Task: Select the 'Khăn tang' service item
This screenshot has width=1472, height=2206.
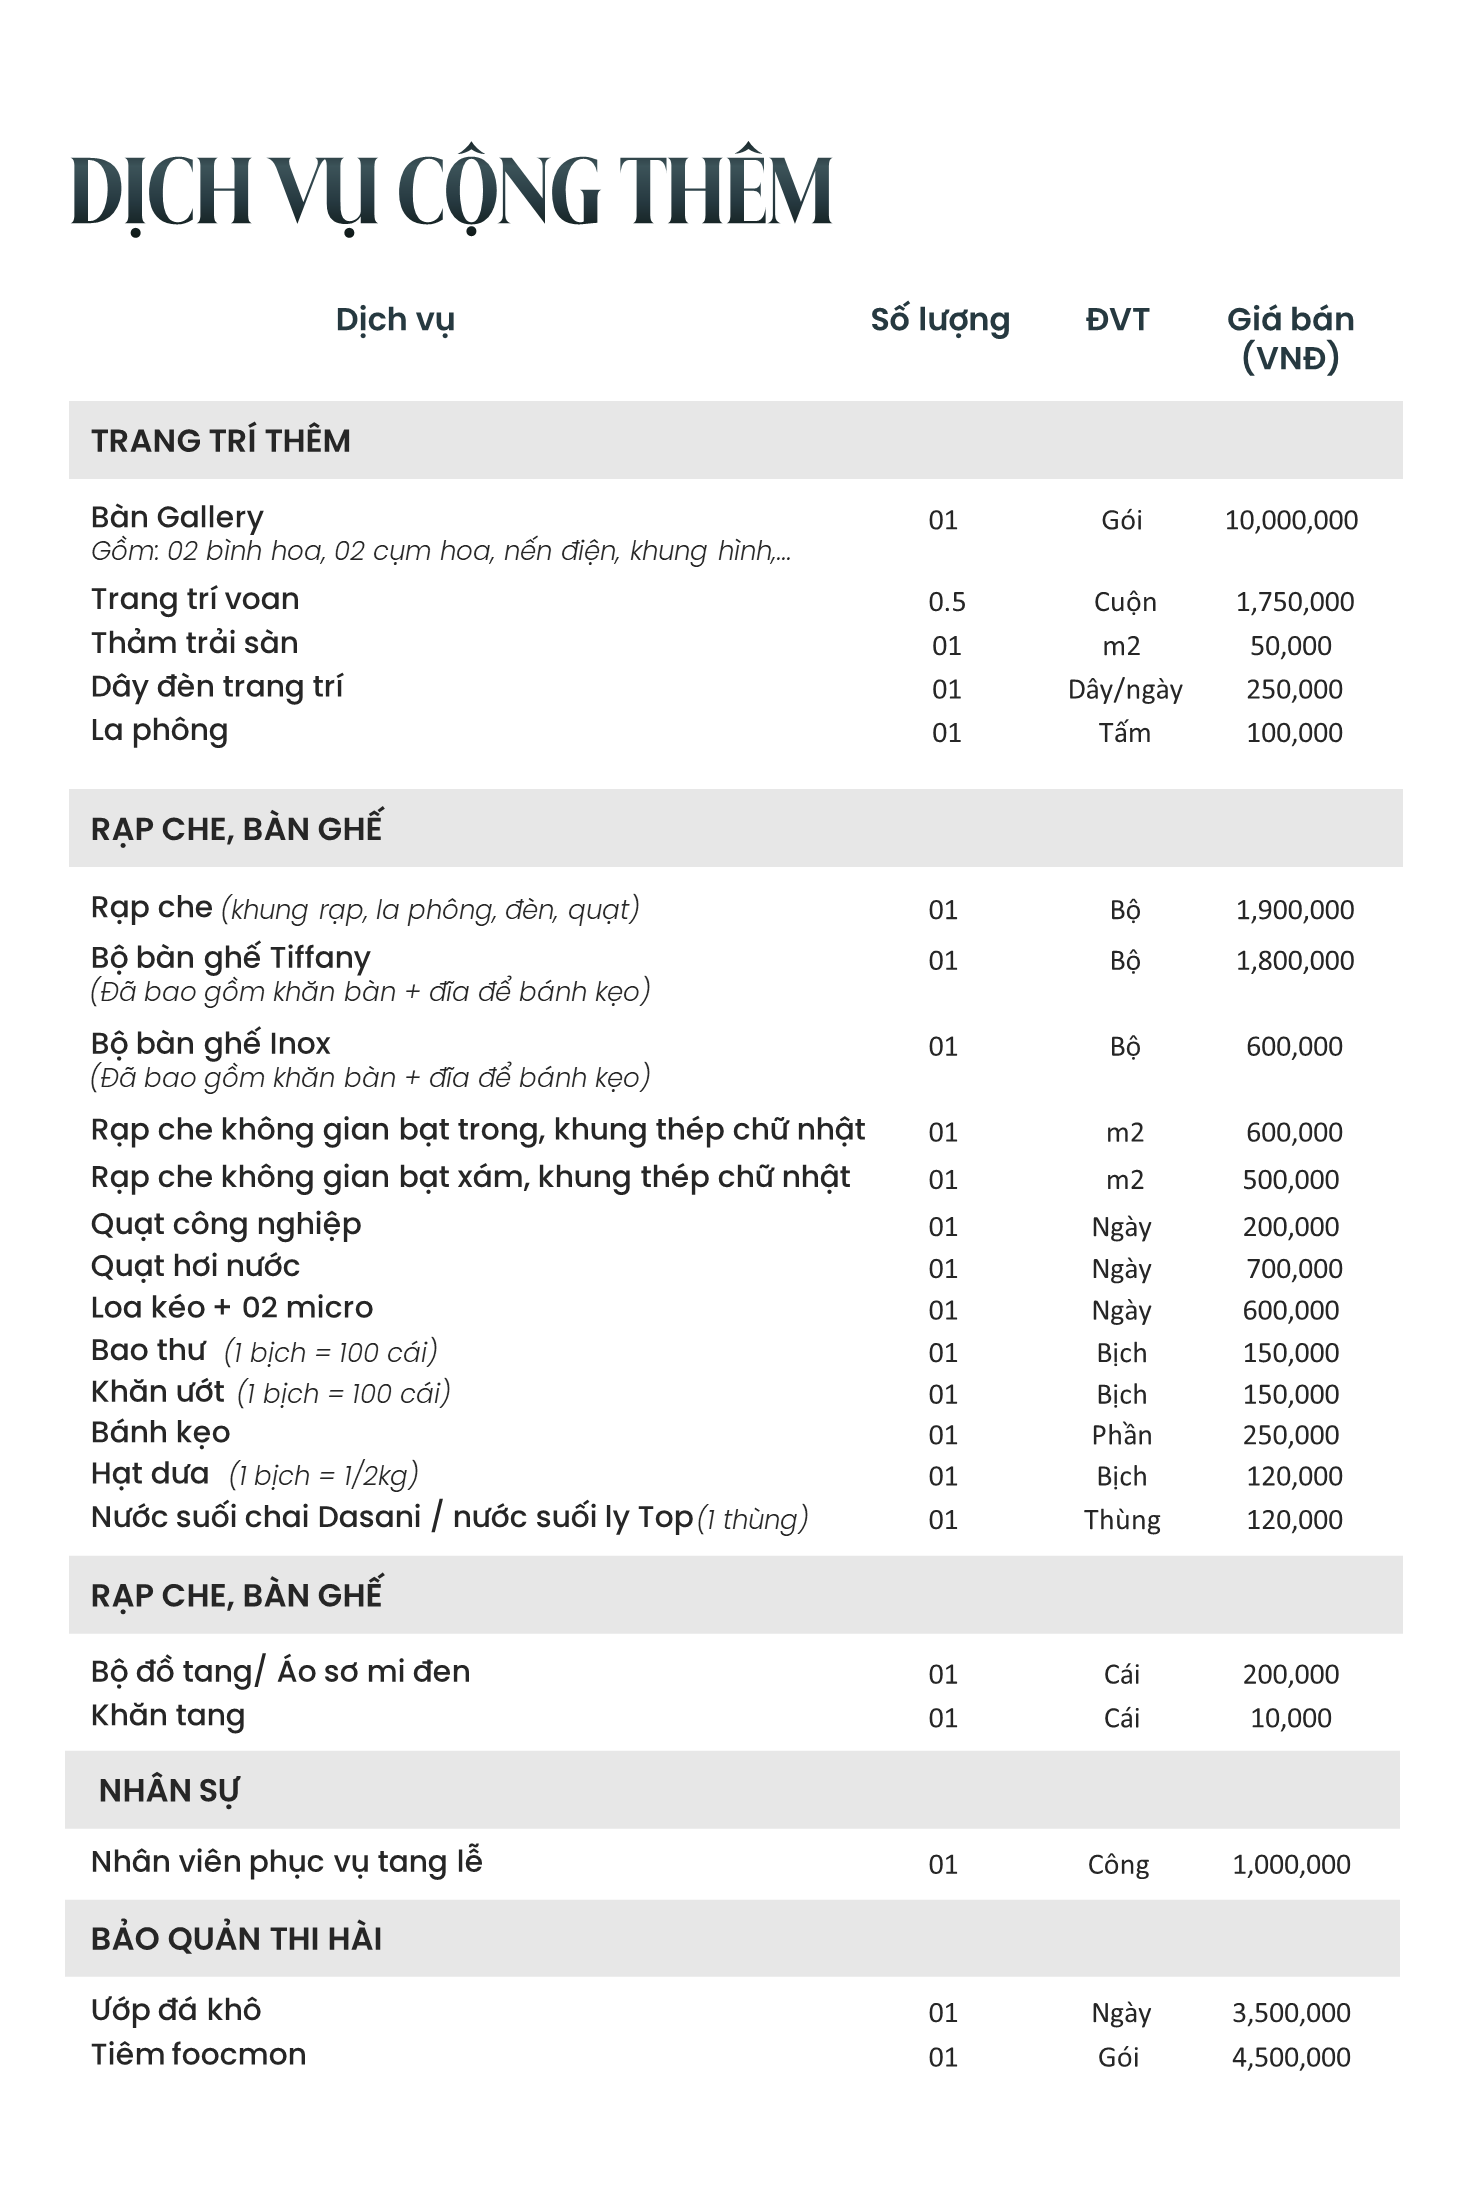Action: pyautogui.click(x=168, y=1716)
